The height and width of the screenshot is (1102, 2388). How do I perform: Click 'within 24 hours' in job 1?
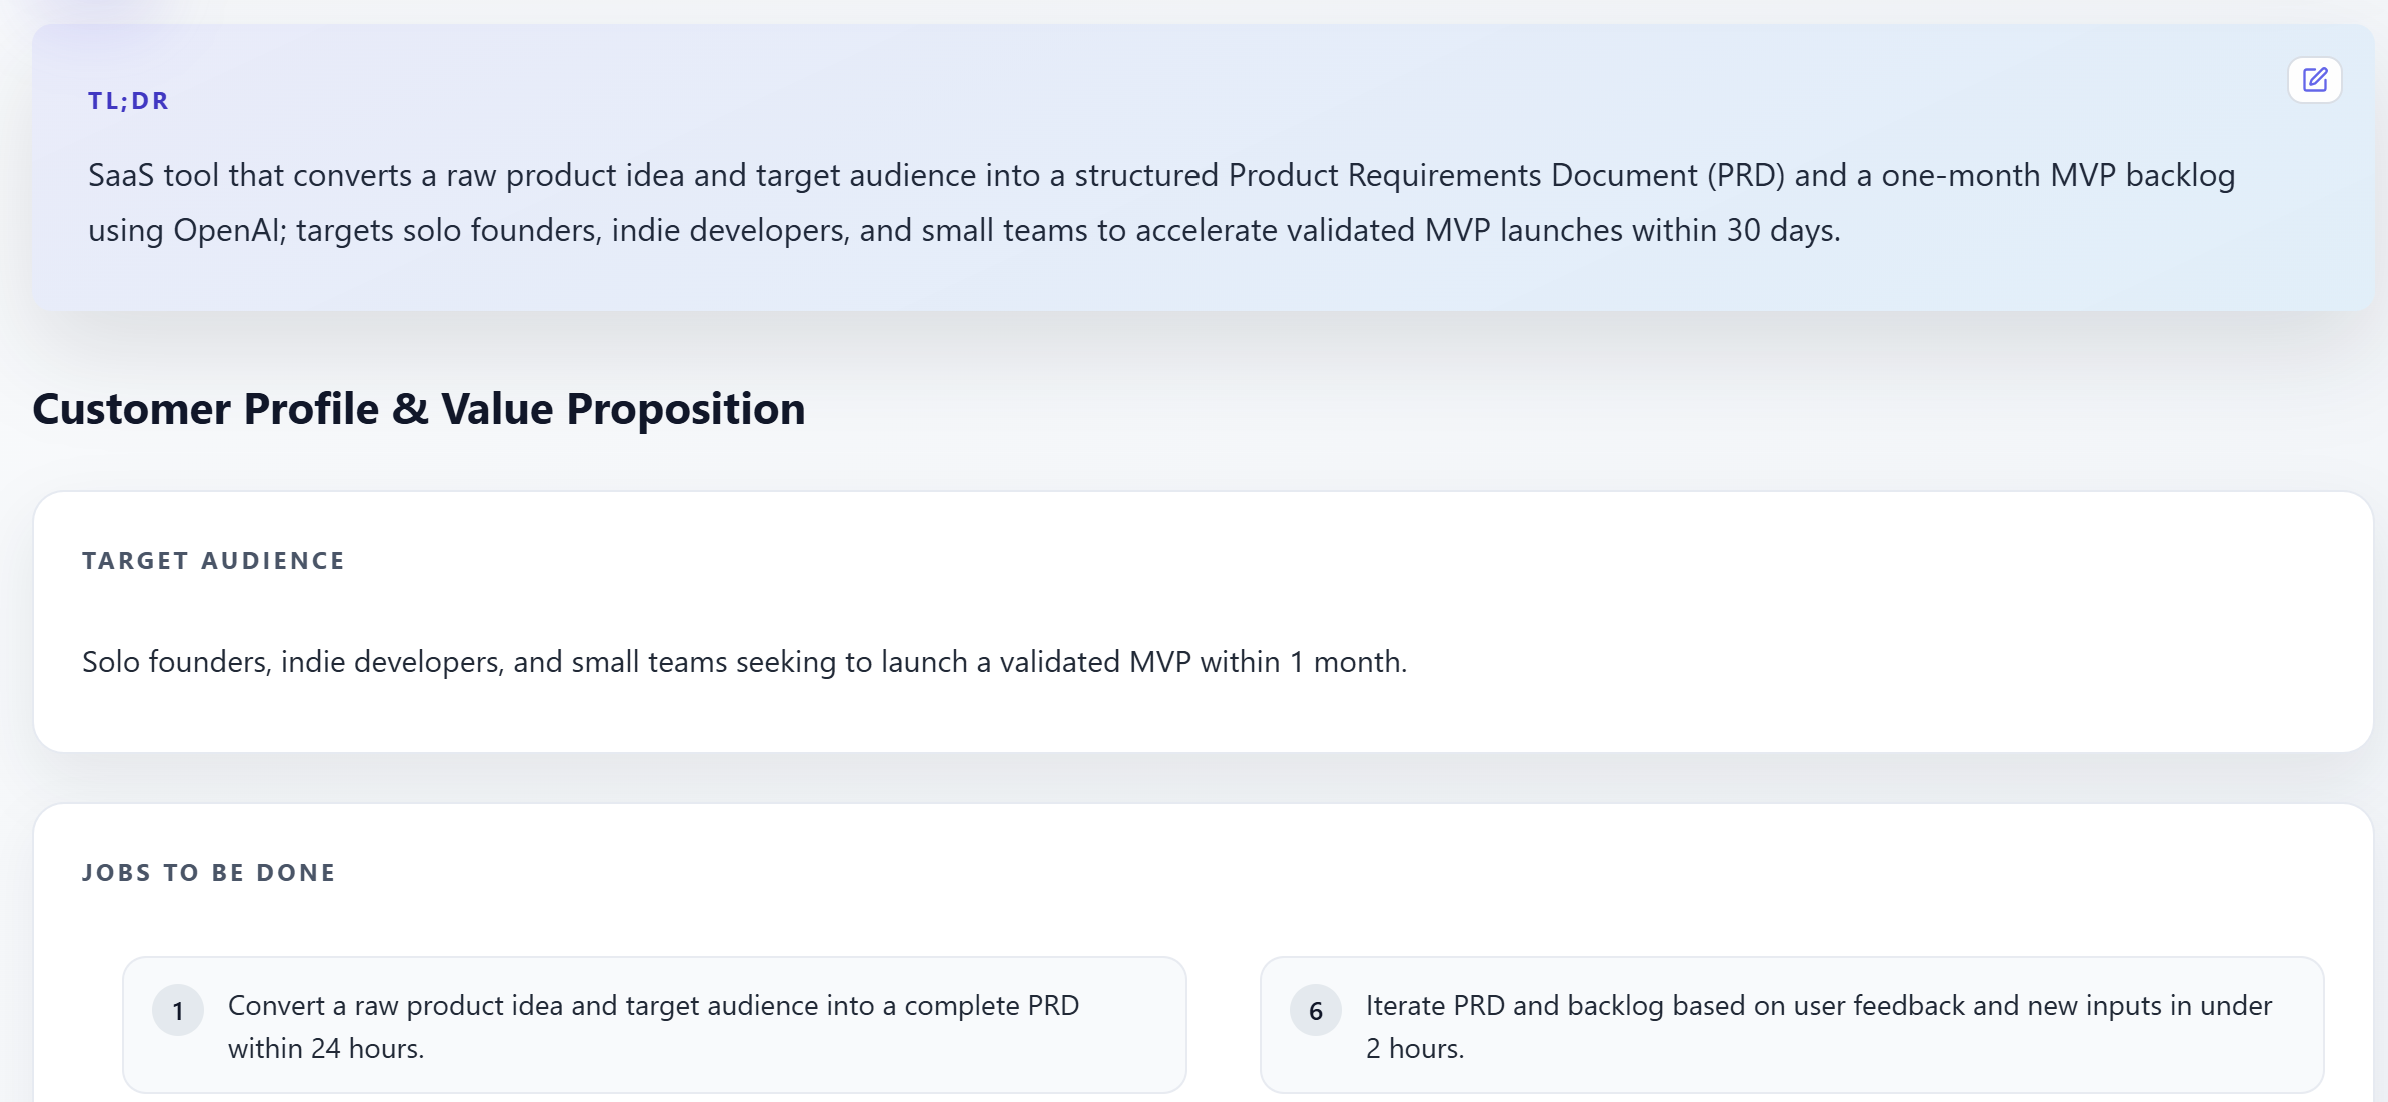[x=325, y=1049]
